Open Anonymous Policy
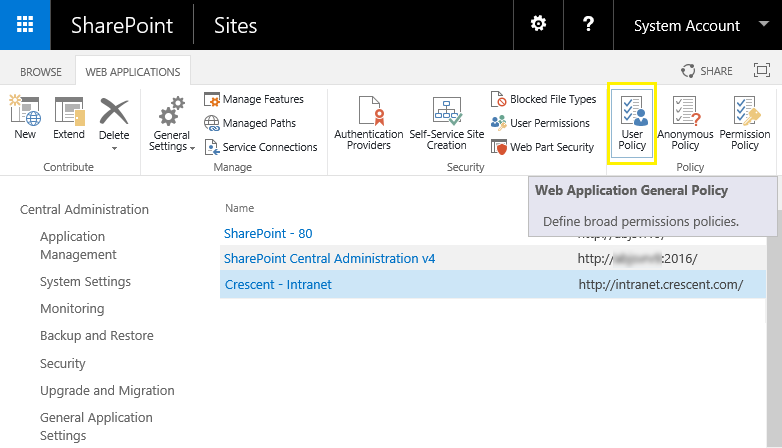 coord(685,123)
